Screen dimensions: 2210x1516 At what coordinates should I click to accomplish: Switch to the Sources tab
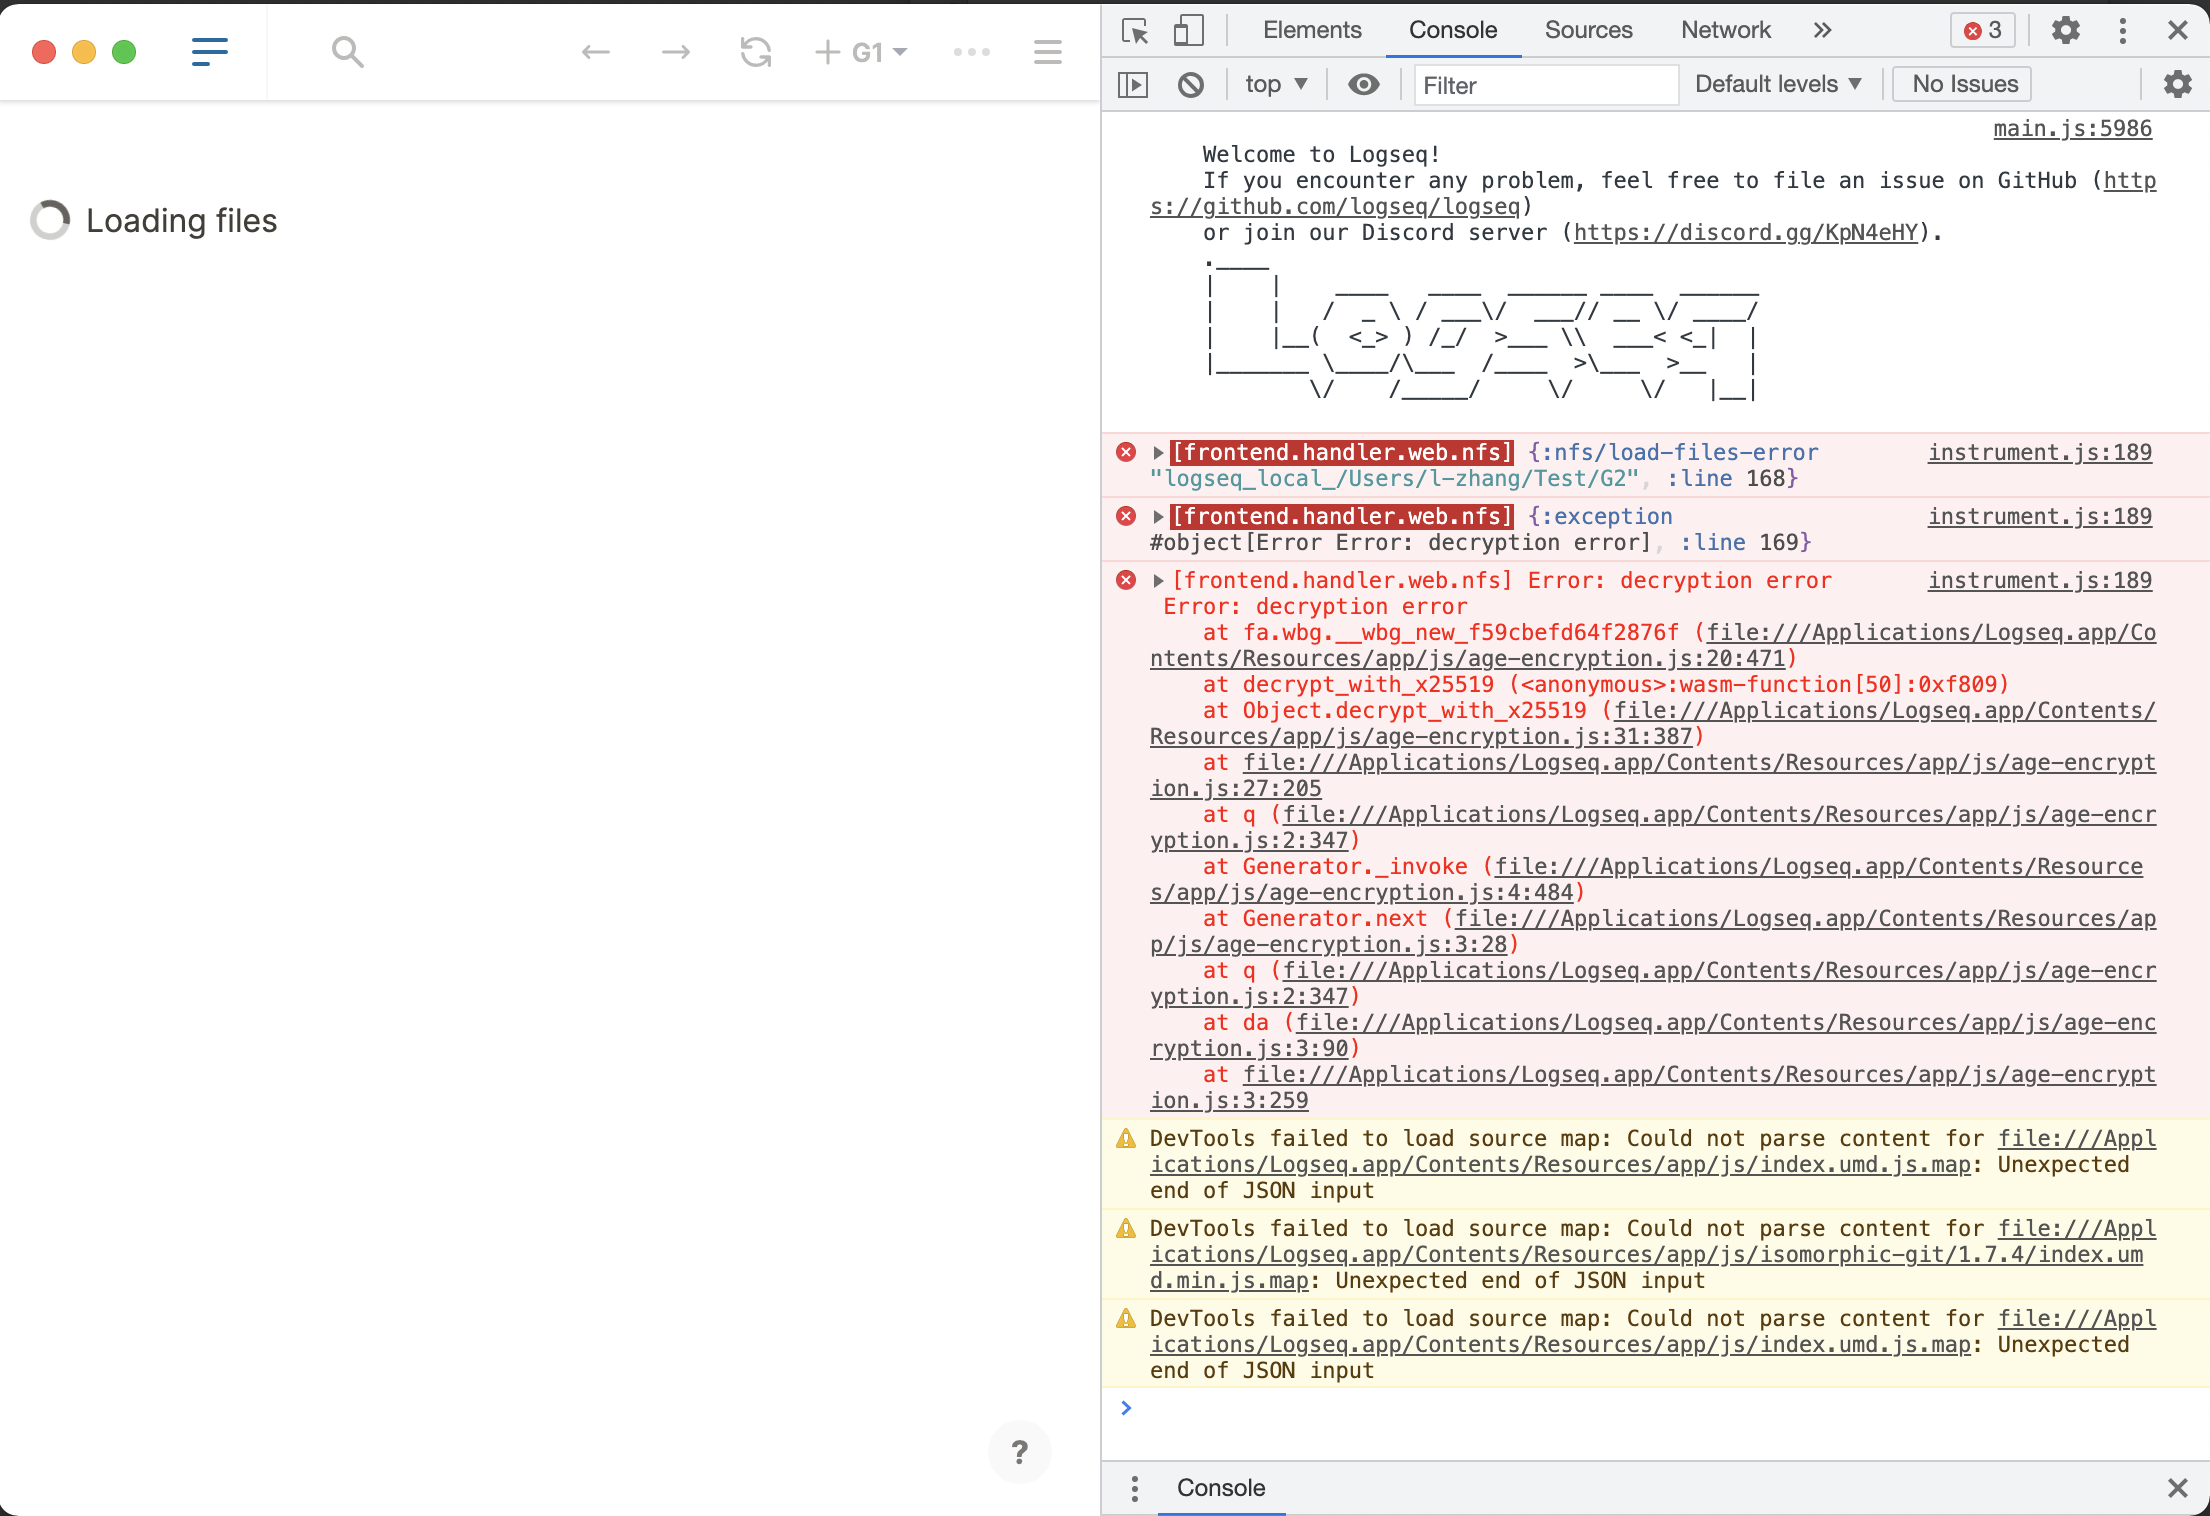1587,30
